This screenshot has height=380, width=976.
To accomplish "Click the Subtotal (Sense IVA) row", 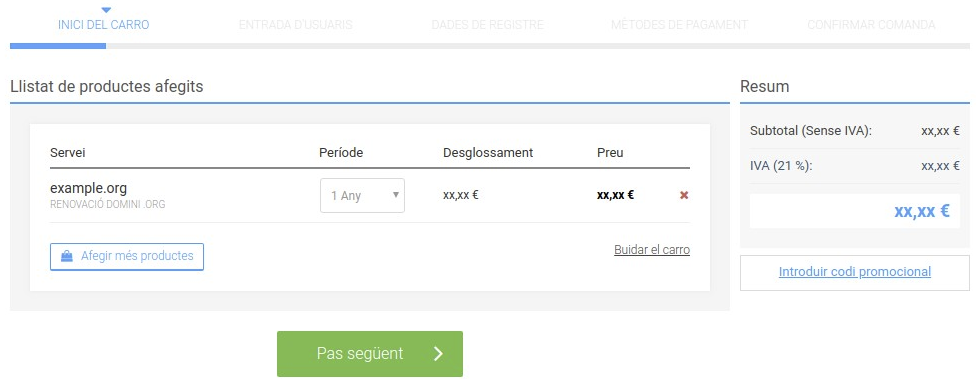I will tap(855, 131).
